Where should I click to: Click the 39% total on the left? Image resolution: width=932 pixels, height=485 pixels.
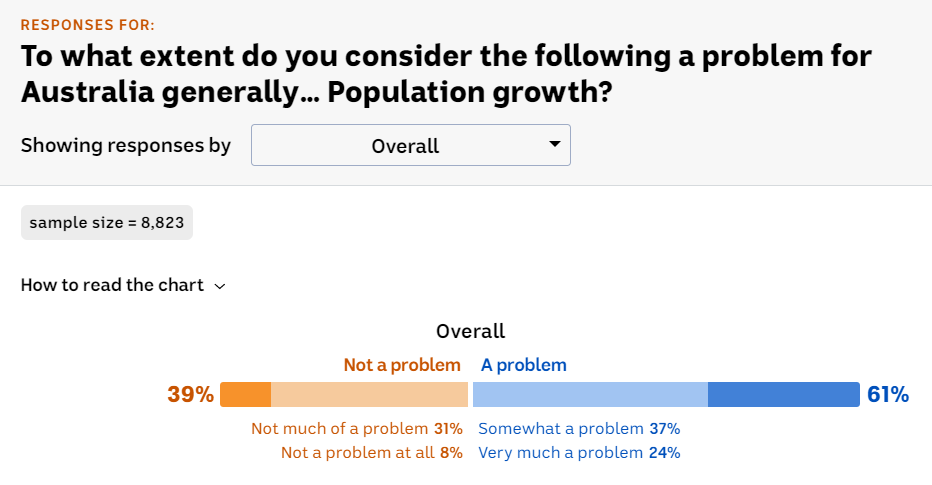[190, 395]
